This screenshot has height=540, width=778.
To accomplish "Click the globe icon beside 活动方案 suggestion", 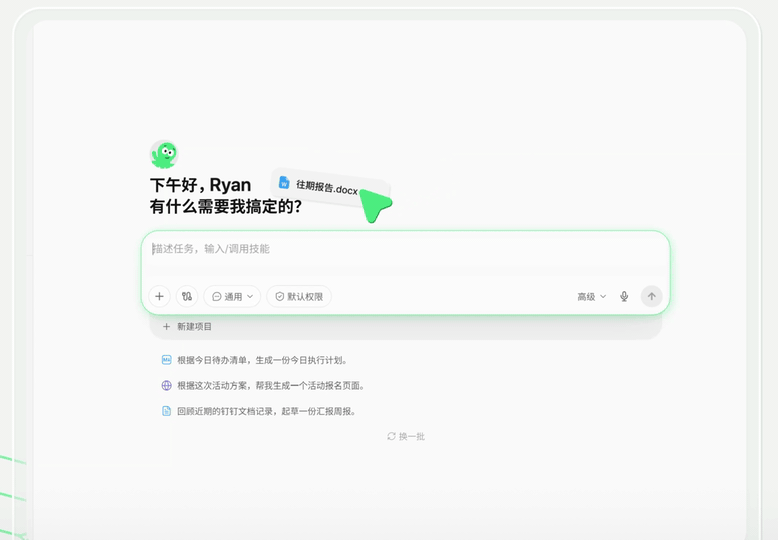I will point(167,386).
